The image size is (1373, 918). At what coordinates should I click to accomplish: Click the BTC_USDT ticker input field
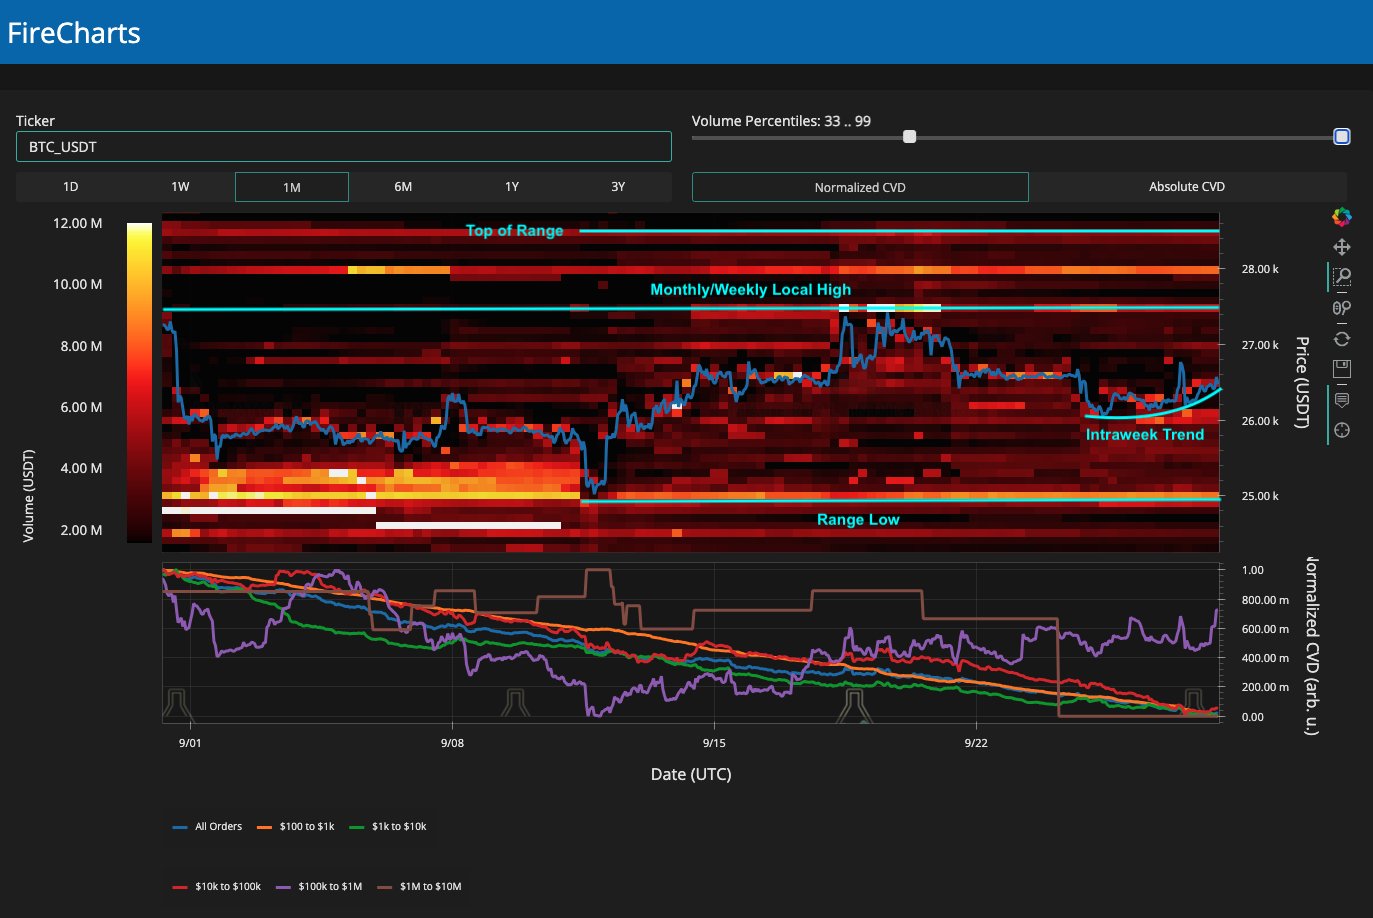click(x=344, y=147)
